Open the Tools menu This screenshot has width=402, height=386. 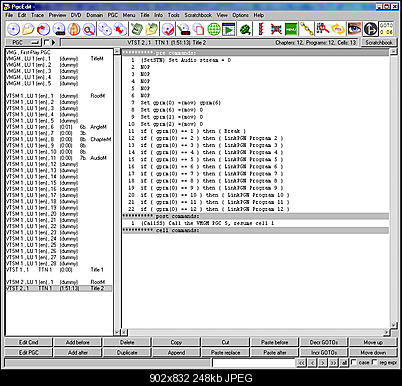pos(174,15)
